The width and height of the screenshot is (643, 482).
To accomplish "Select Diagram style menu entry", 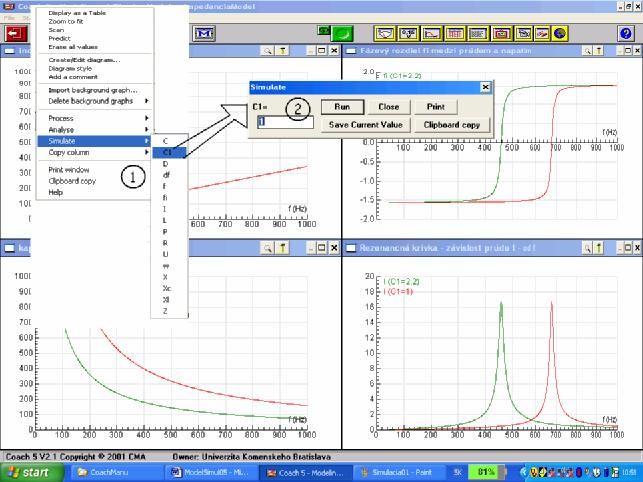I will point(70,69).
